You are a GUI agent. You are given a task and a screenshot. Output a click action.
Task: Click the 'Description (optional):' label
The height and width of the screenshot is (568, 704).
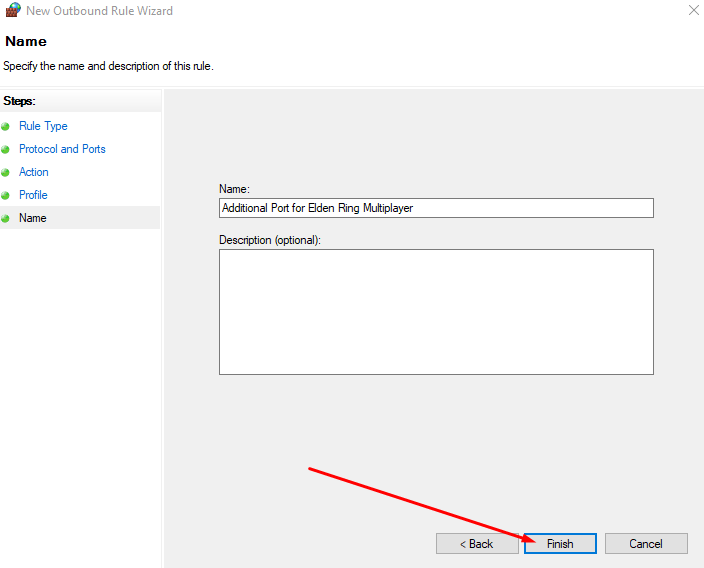[x=270, y=240]
